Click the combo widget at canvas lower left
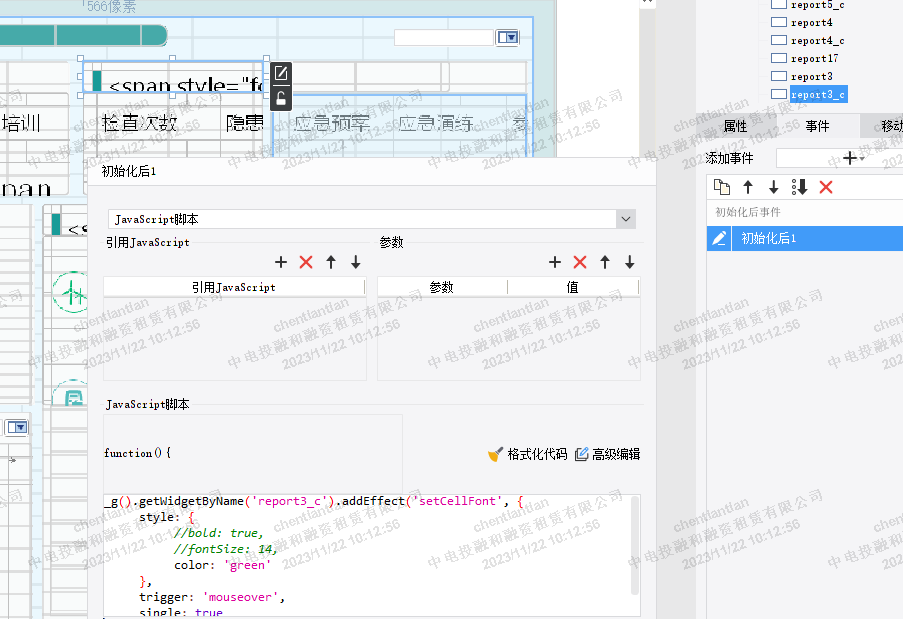Viewport: 903px width, 619px height. point(17,427)
